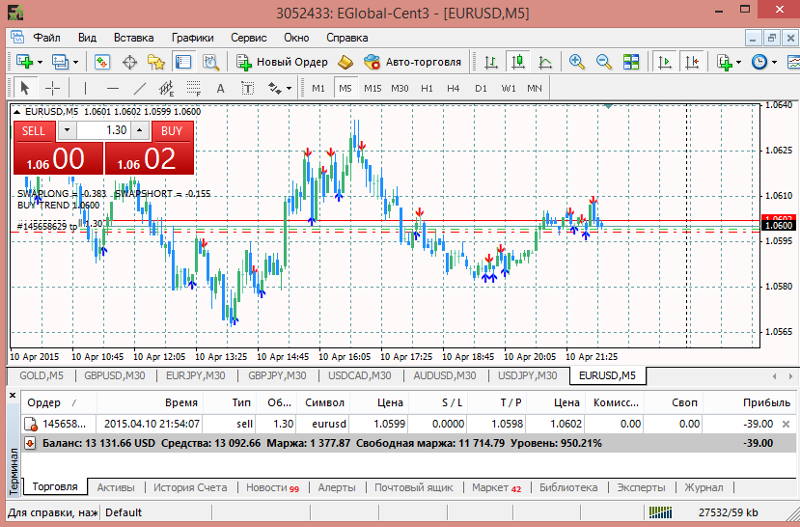This screenshot has width=800, height=527.
Task: Switch to USDJPY,M30 chart tab
Action: pos(528,376)
